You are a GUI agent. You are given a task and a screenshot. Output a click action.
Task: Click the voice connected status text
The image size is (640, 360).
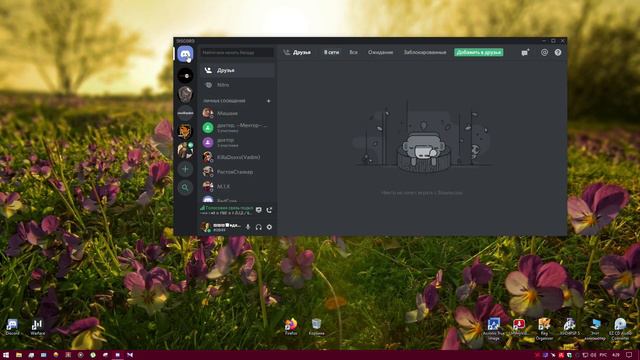coord(229,208)
